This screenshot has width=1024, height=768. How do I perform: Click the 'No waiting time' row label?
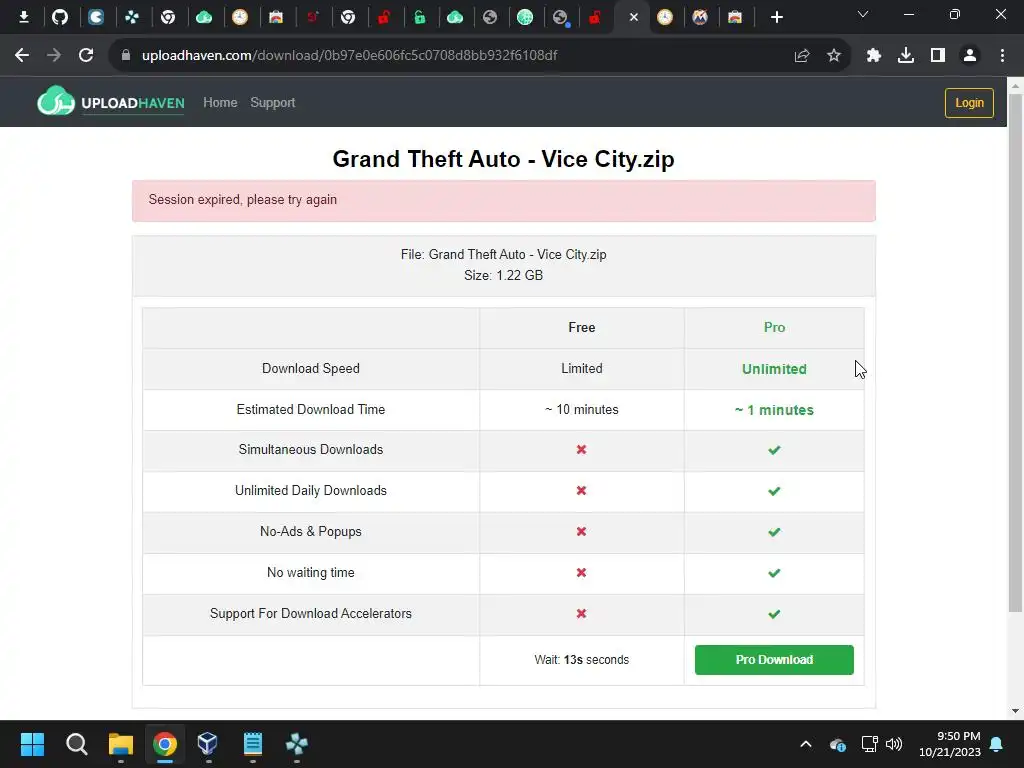(311, 573)
